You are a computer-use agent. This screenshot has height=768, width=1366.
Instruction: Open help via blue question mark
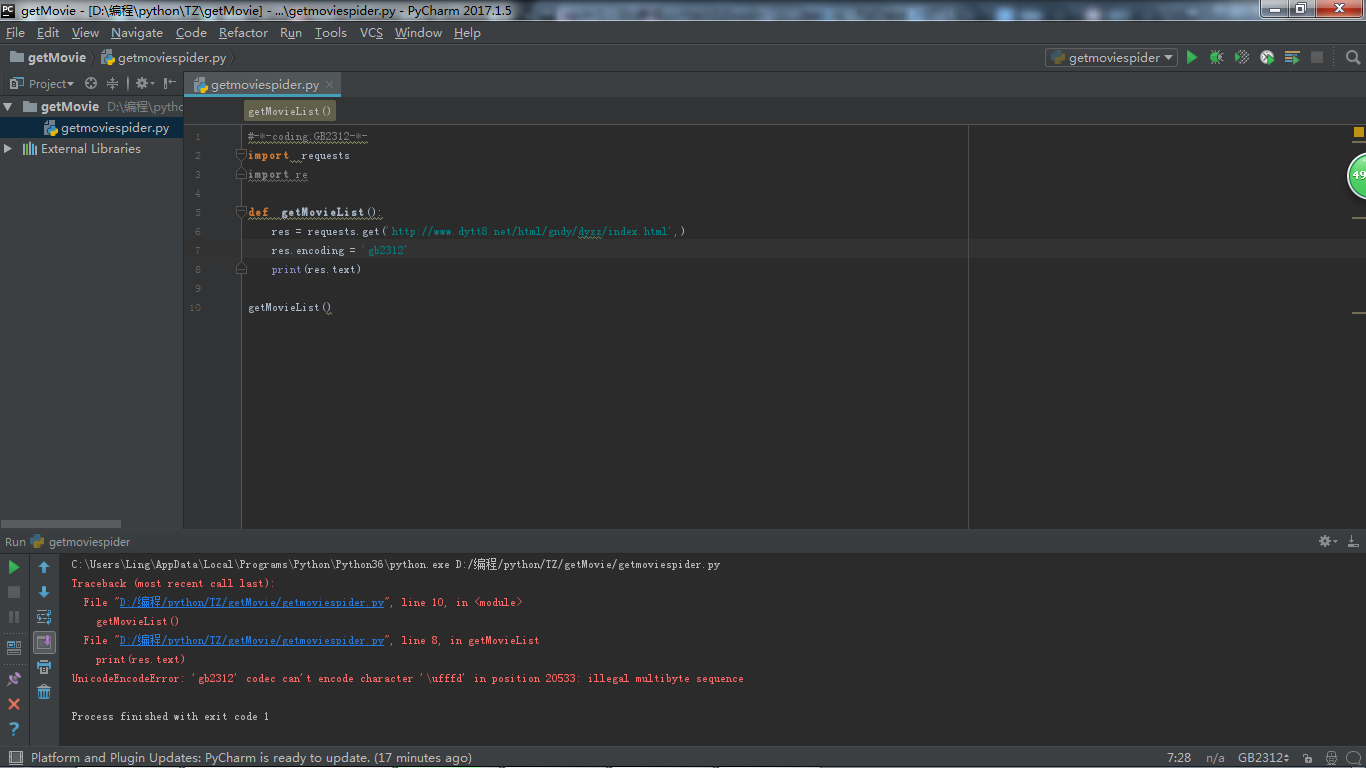(14, 729)
